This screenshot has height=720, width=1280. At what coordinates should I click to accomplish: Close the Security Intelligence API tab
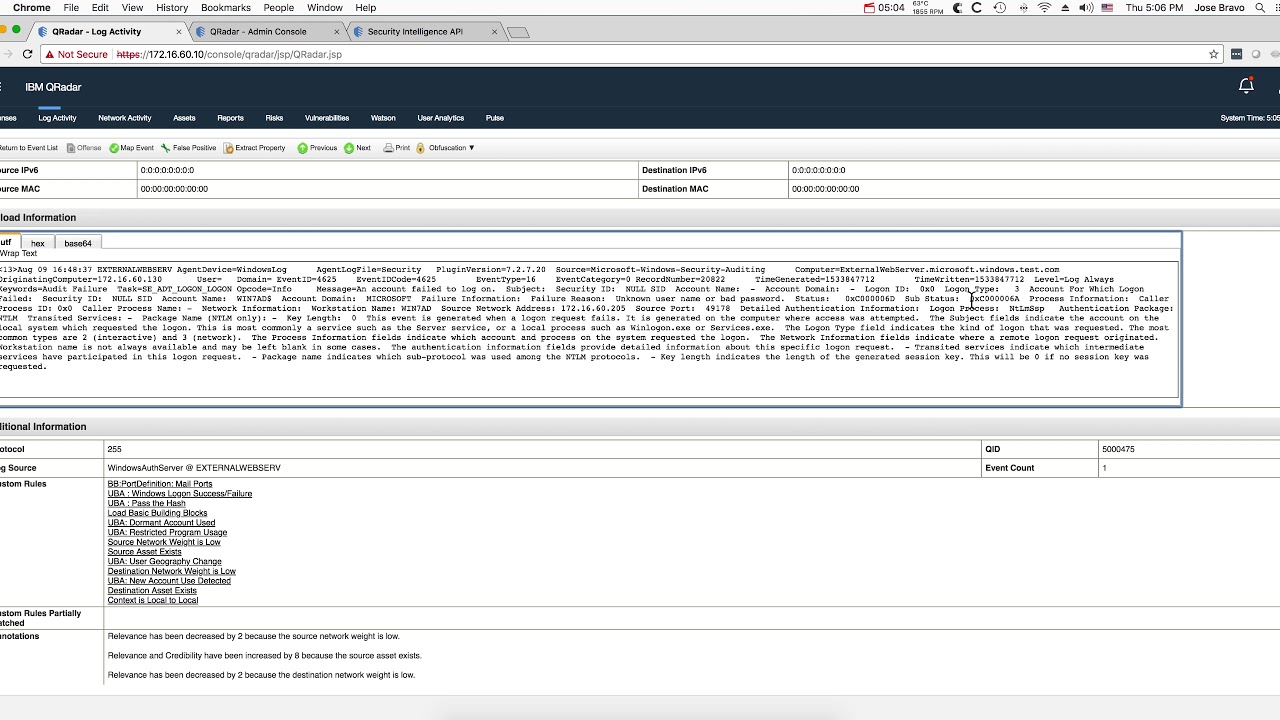tap(494, 32)
